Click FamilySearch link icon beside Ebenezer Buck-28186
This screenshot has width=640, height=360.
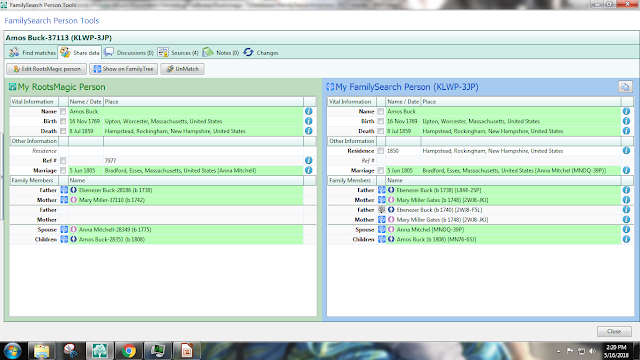coord(64,190)
